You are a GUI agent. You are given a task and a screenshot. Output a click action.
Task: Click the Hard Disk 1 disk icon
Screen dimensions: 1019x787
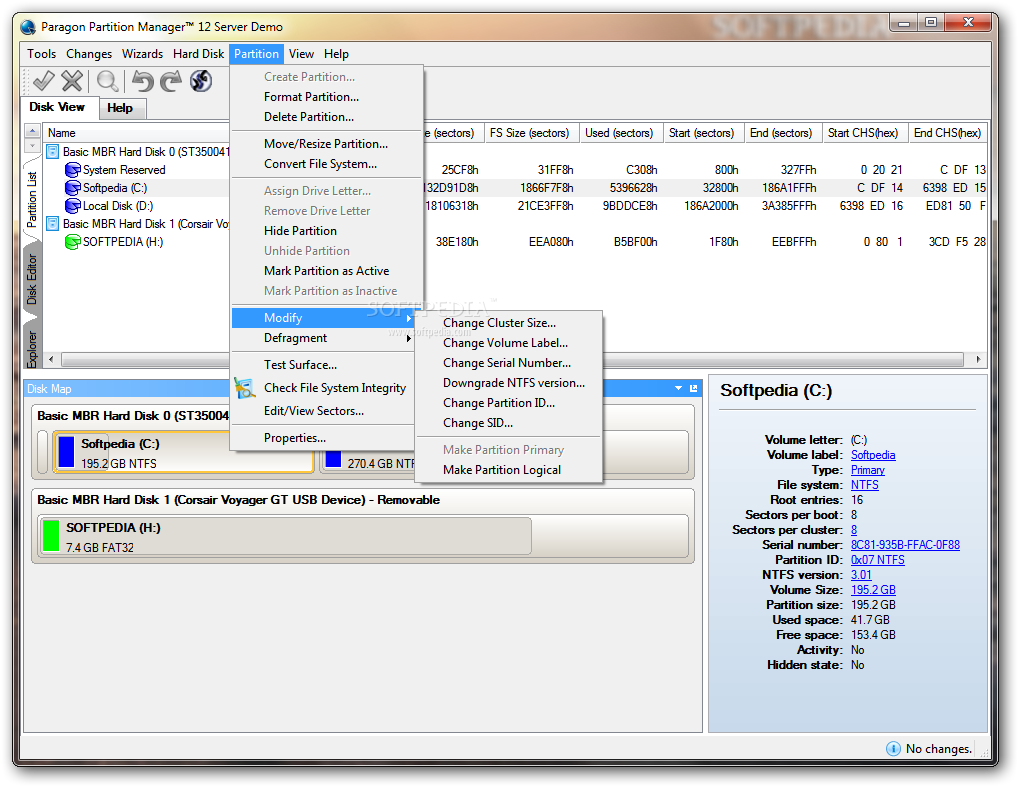(53, 224)
